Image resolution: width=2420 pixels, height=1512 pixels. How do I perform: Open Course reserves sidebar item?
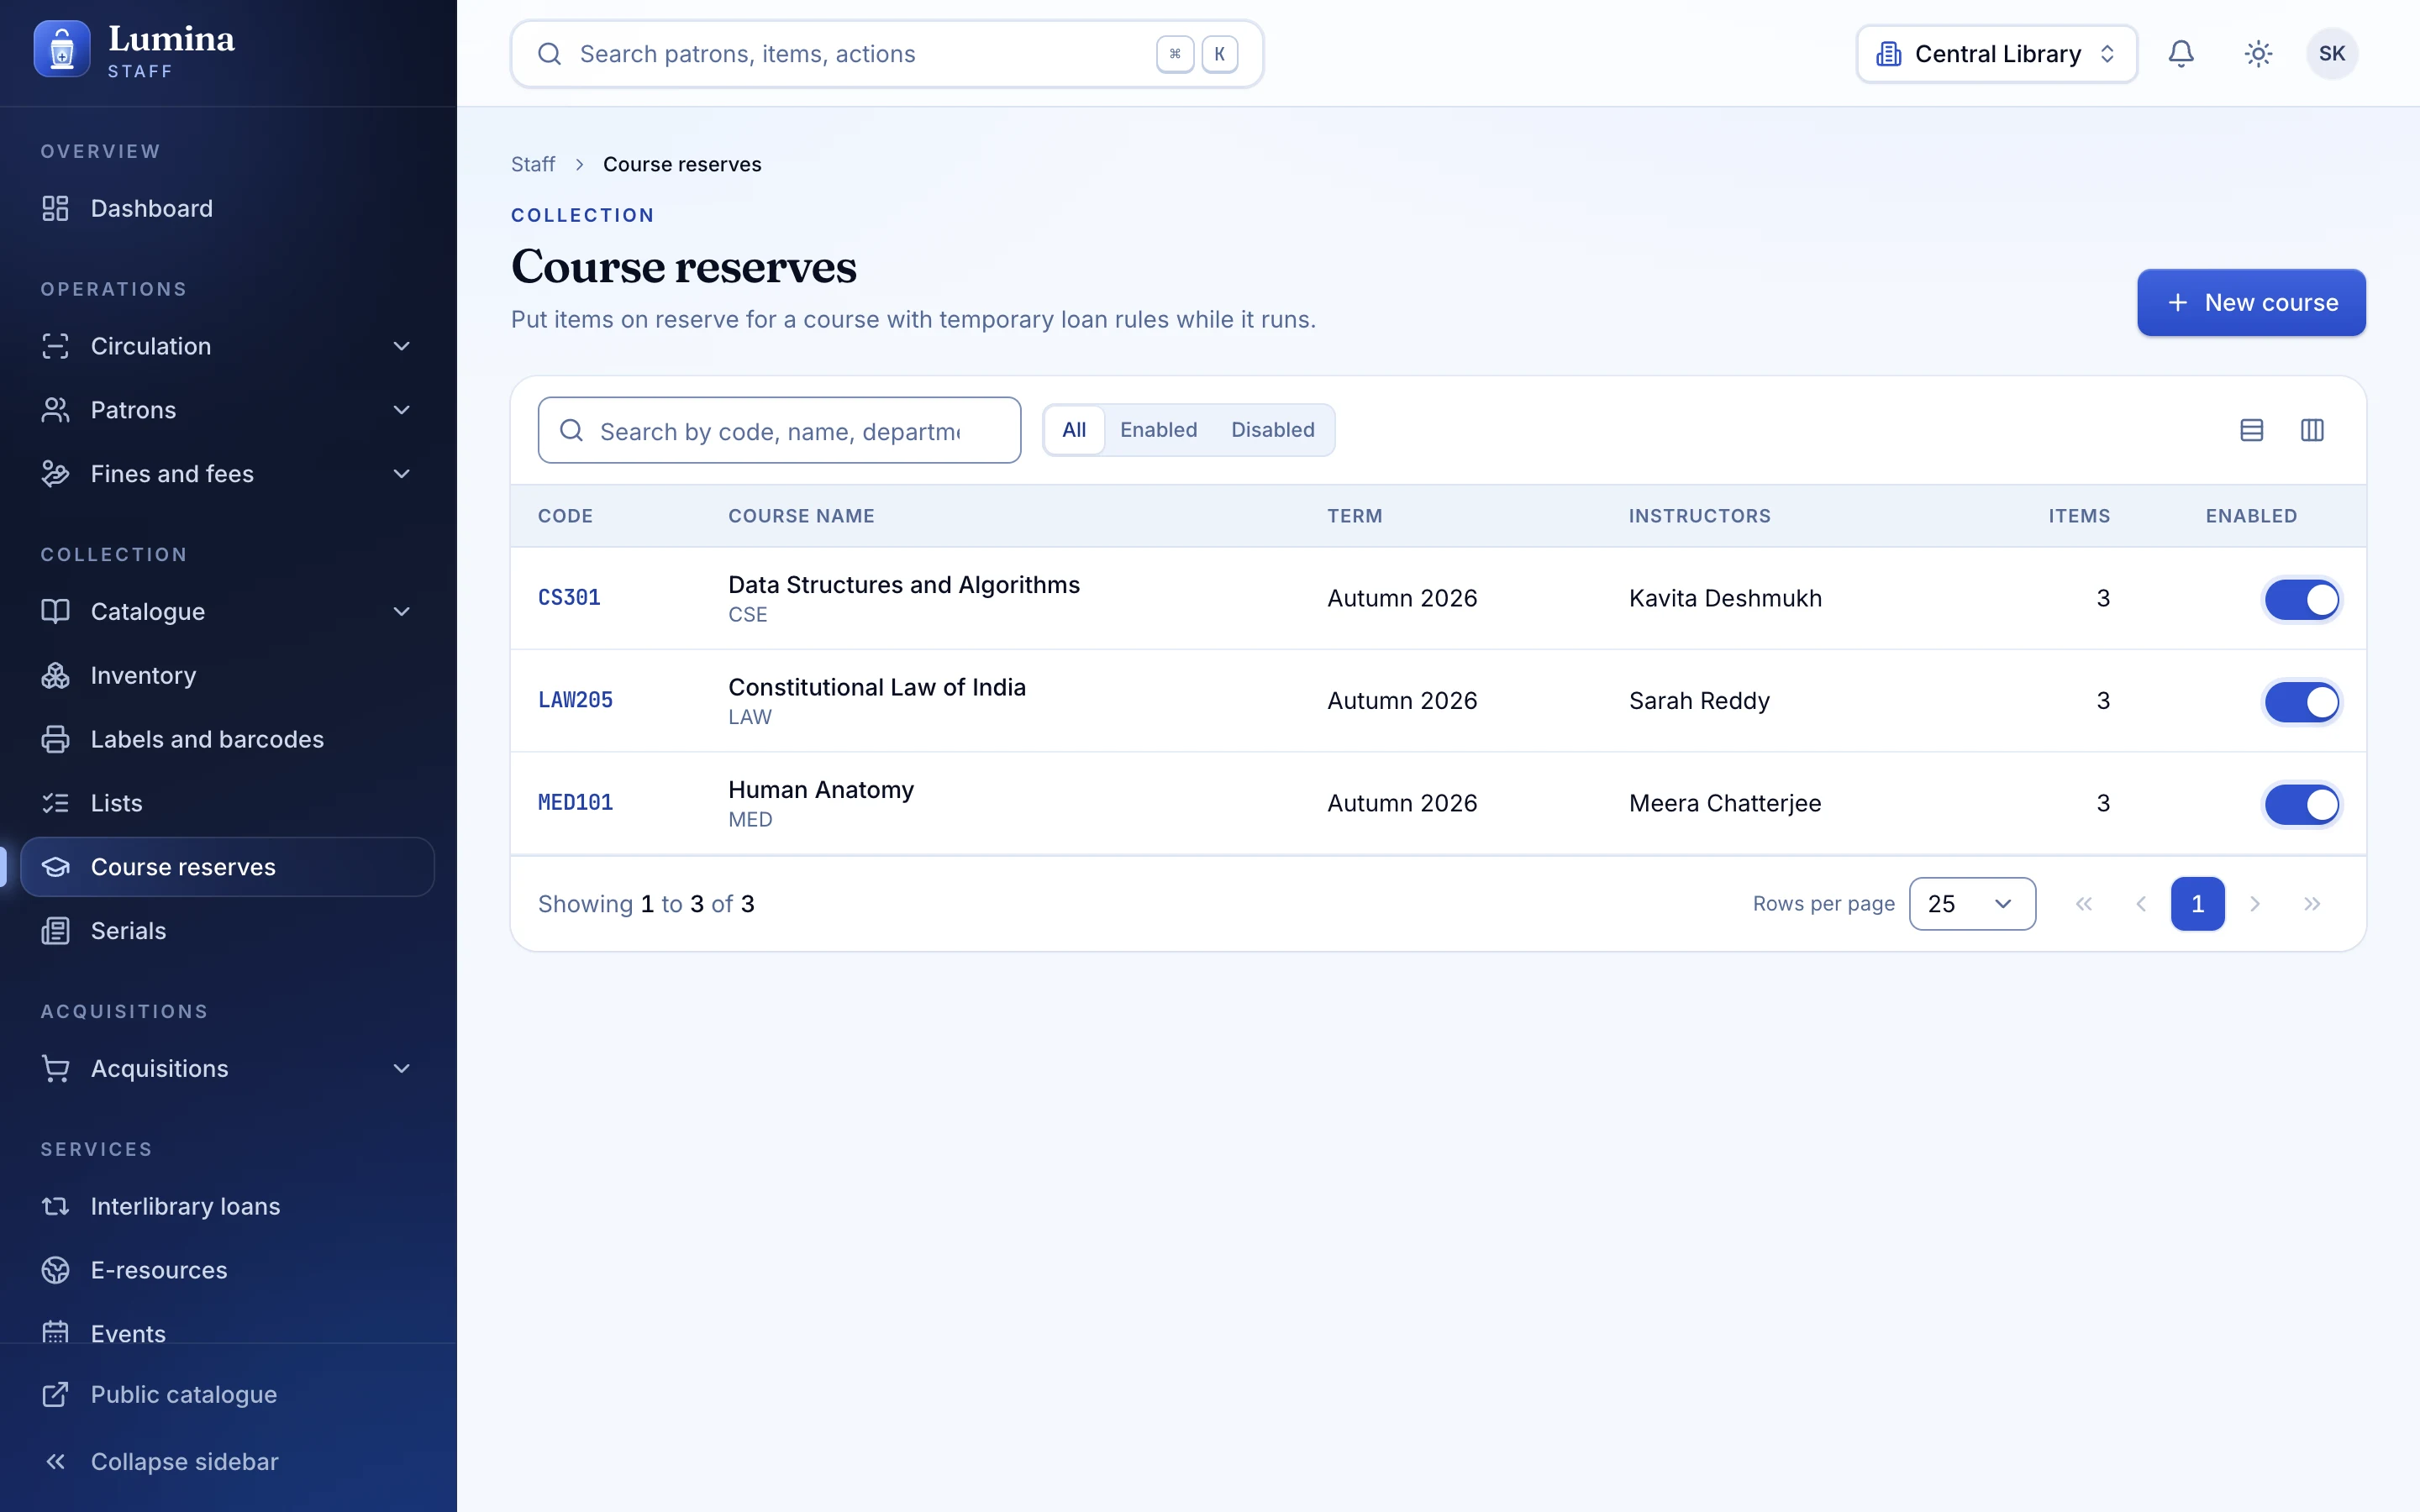tap(227, 867)
